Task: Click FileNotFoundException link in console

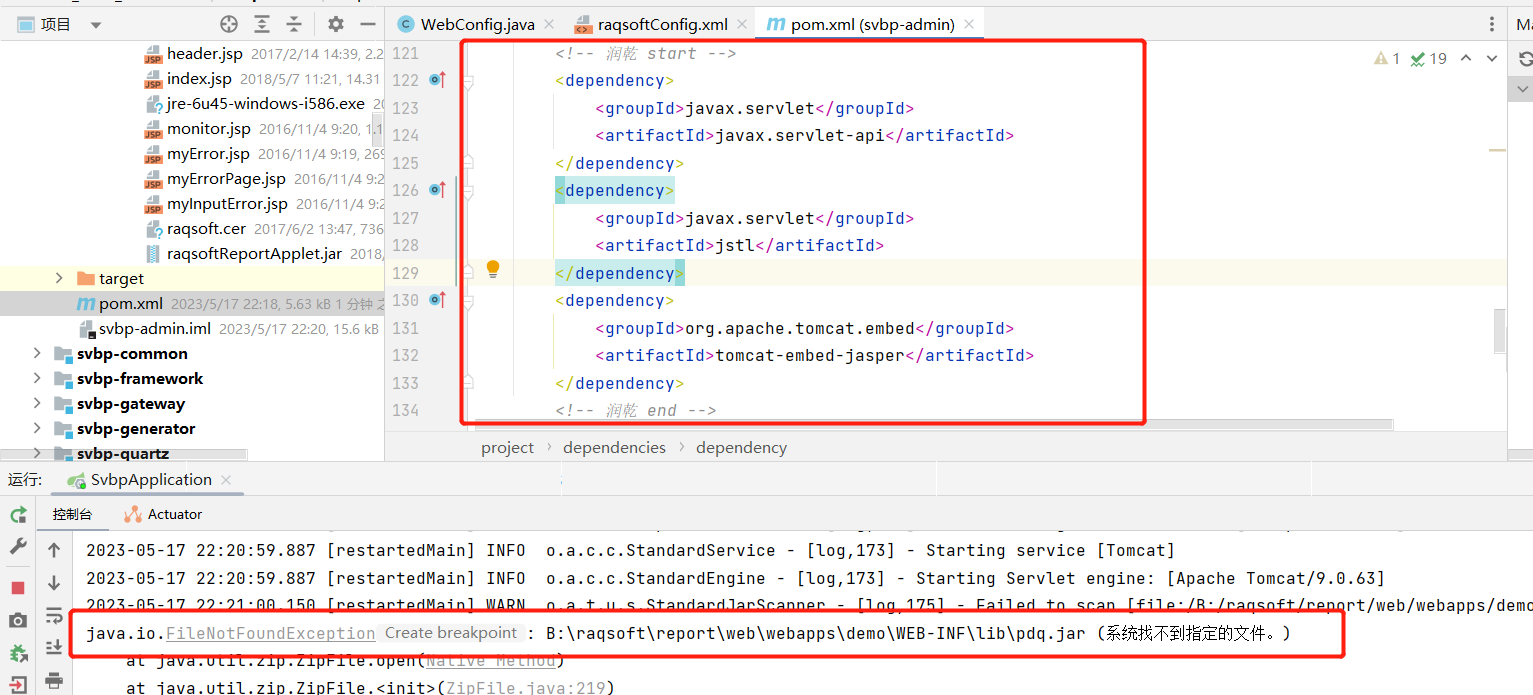Action: click(x=270, y=633)
